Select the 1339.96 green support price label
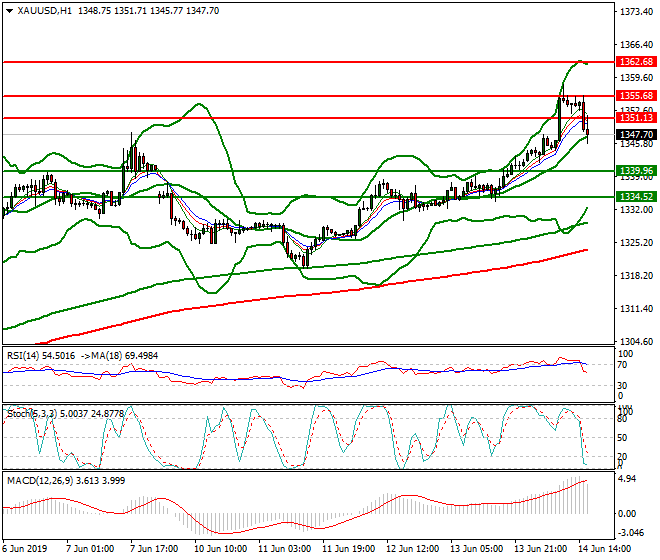Viewport: 660px width, 560px height. (636, 171)
